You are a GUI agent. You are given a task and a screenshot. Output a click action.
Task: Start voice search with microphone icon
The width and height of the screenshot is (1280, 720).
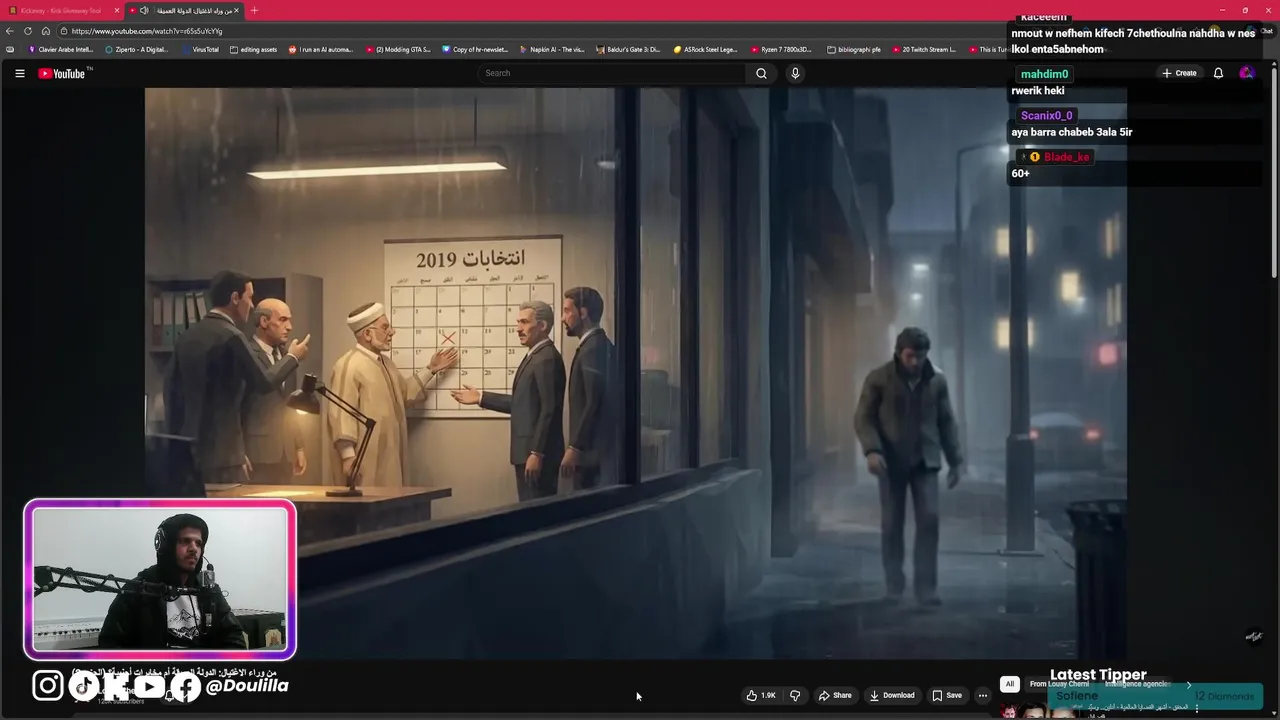click(795, 73)
